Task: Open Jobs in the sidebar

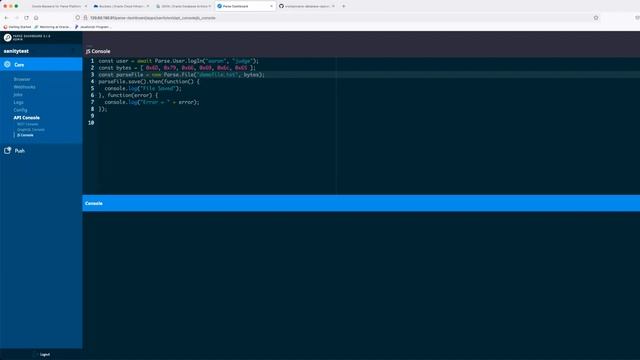Action: point(18,95)
